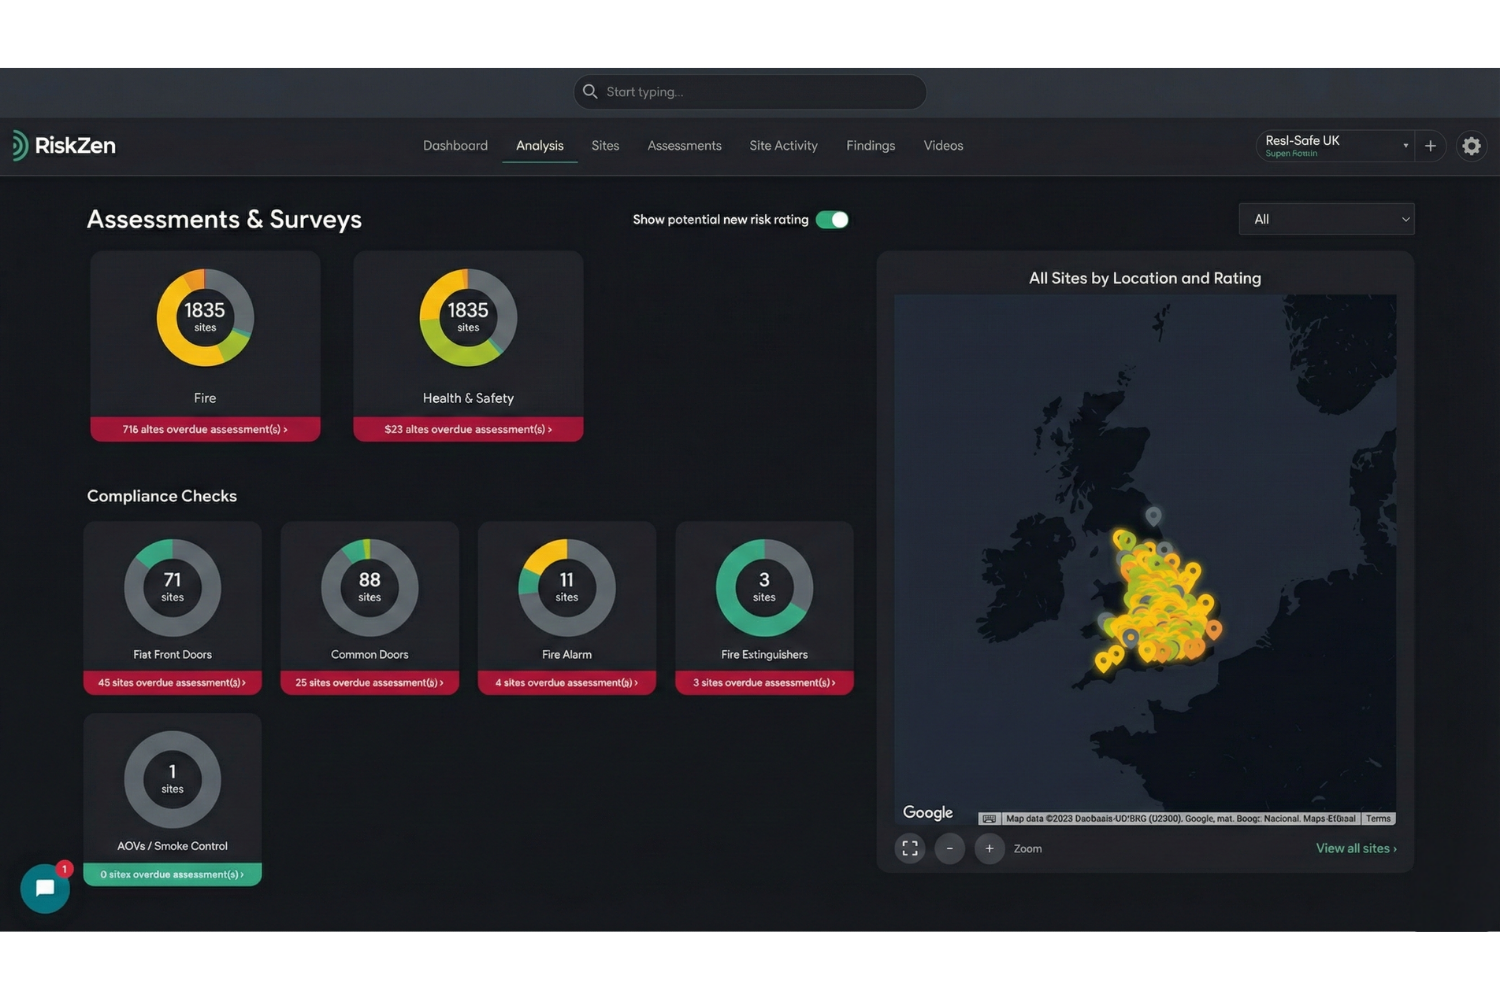Open the Resi-Safe UK account dropdown

1334,146
